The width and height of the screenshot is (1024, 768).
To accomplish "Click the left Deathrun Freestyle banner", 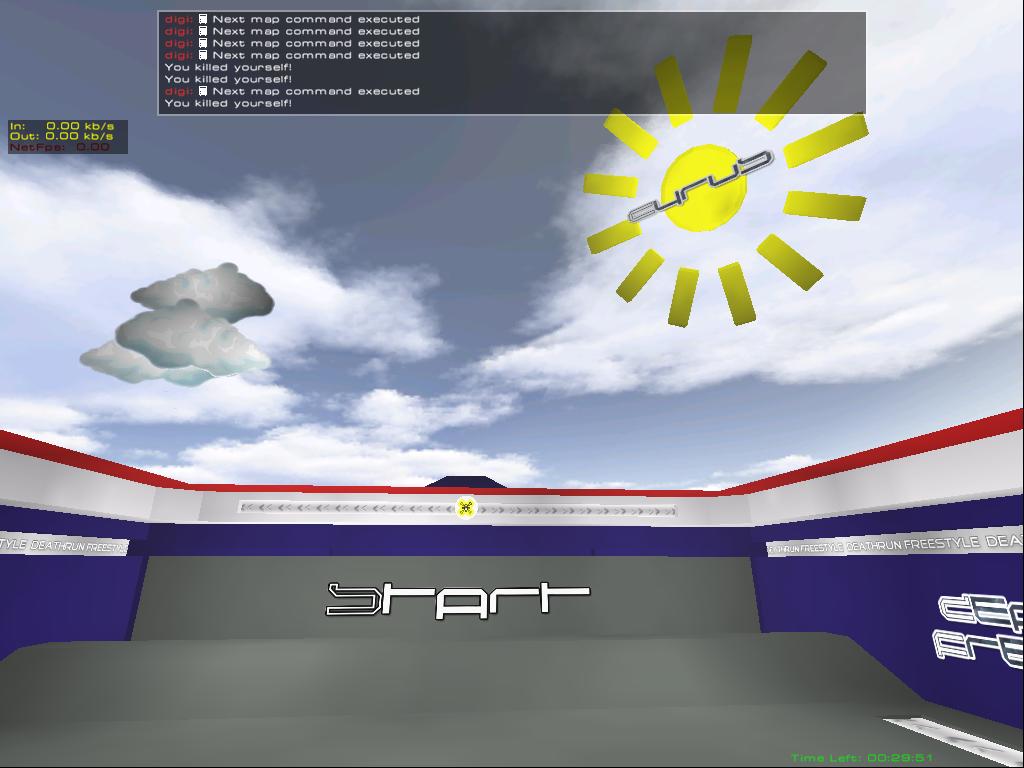I will point(63,545).
